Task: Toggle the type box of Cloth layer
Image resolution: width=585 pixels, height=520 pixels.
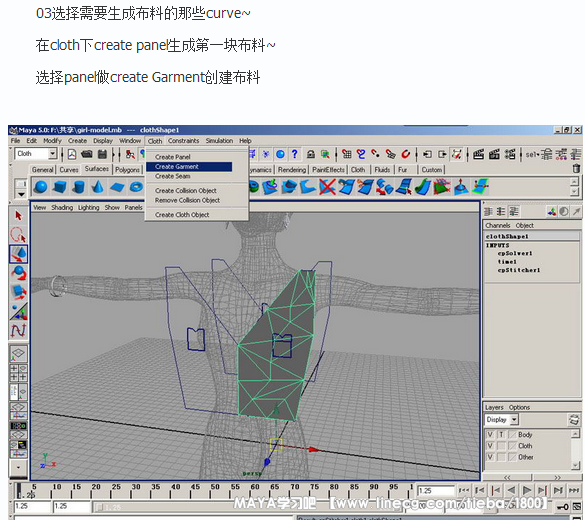Action: coord(501,446)
